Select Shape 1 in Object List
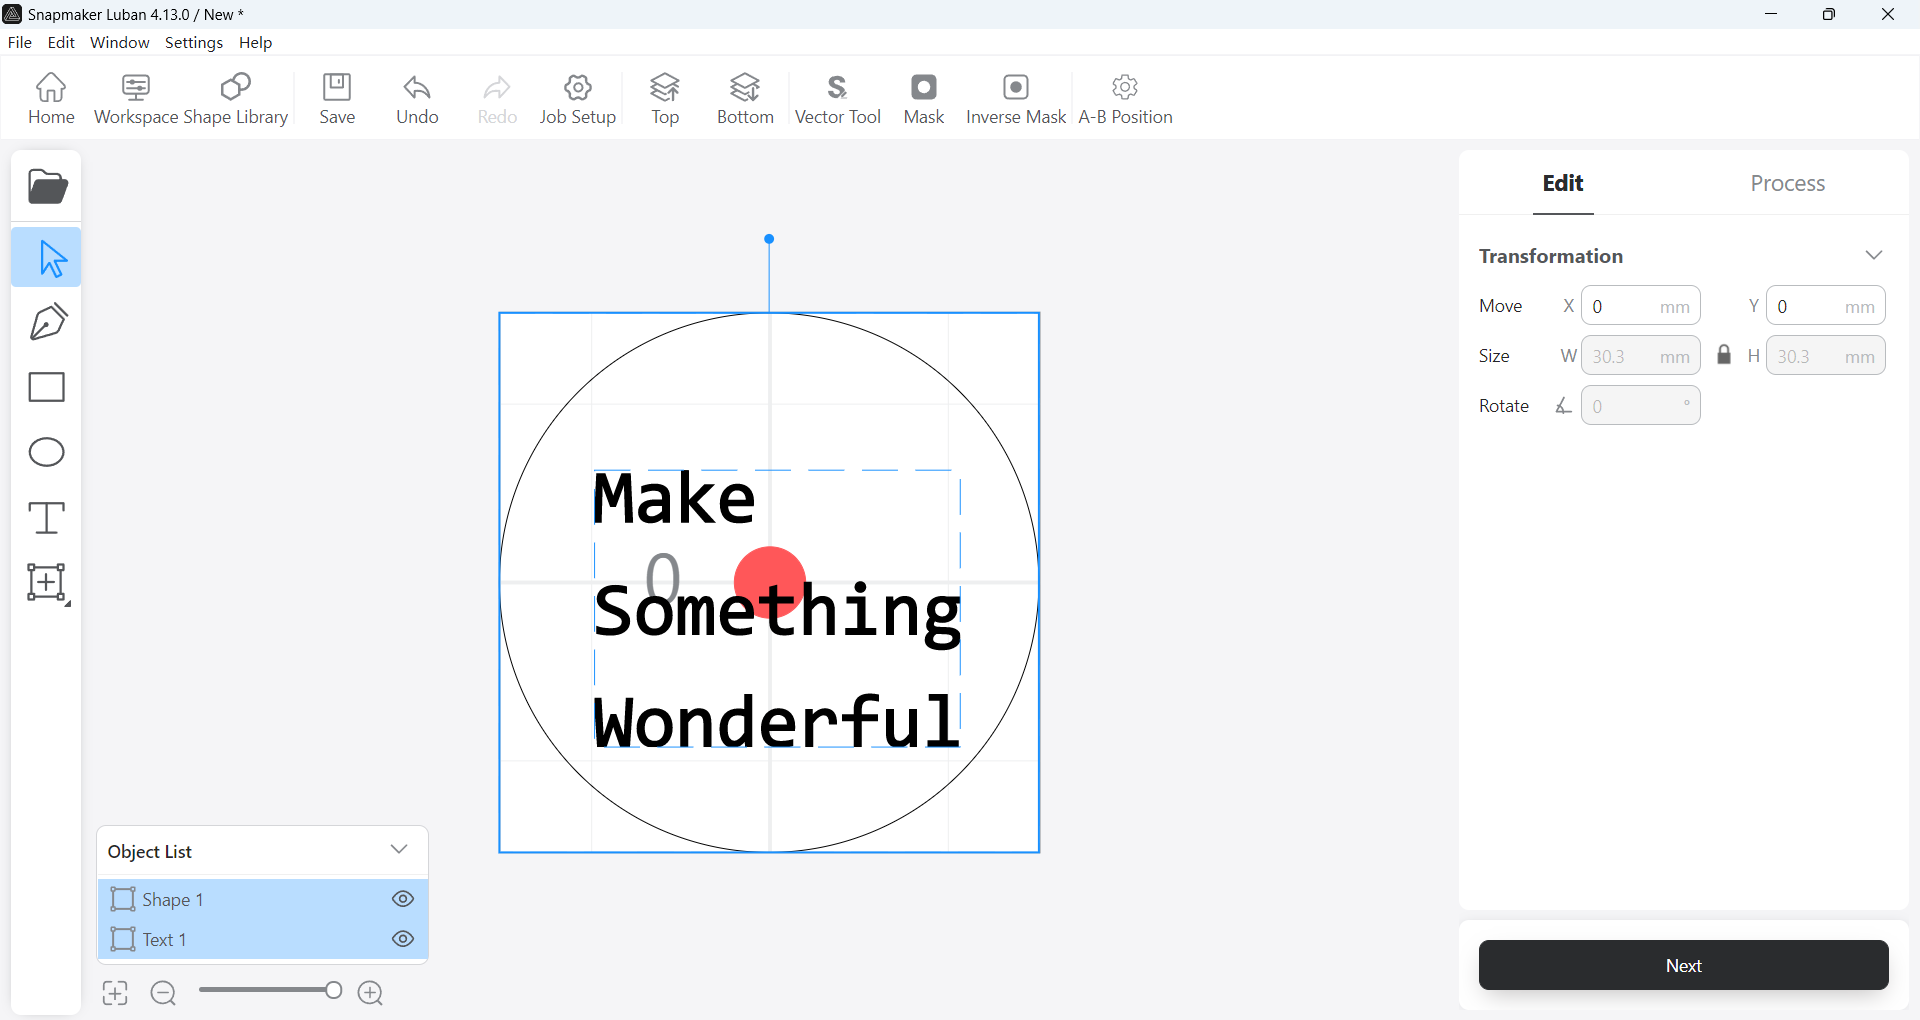The width and height of the screenshot is (1920, 1020). pyautogui.click(x=263, y=899)
